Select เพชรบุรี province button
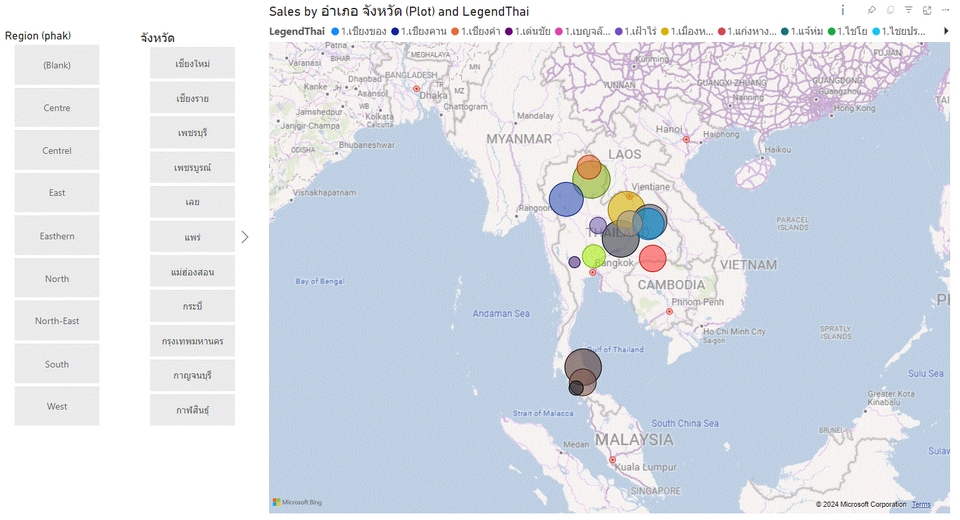Image resolution: width=960 pixels, height=520 pixels. (192, 133)
